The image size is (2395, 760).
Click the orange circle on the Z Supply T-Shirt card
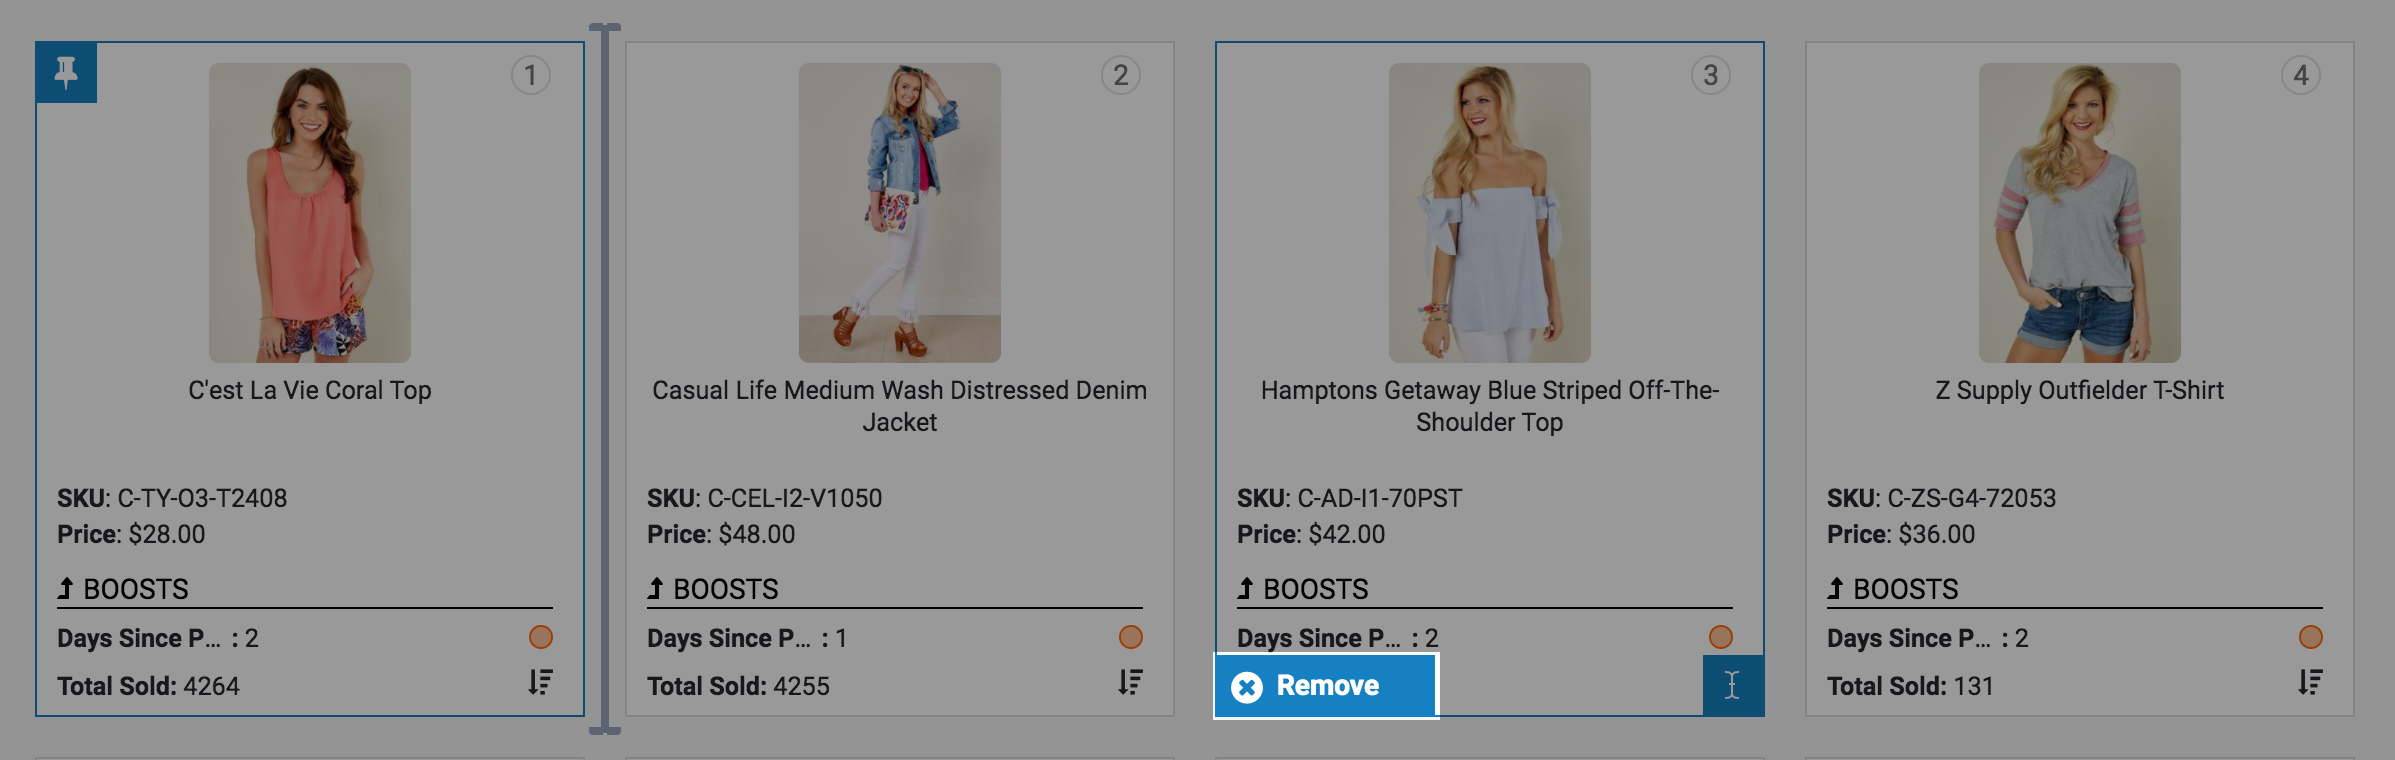click(2311, 637)
